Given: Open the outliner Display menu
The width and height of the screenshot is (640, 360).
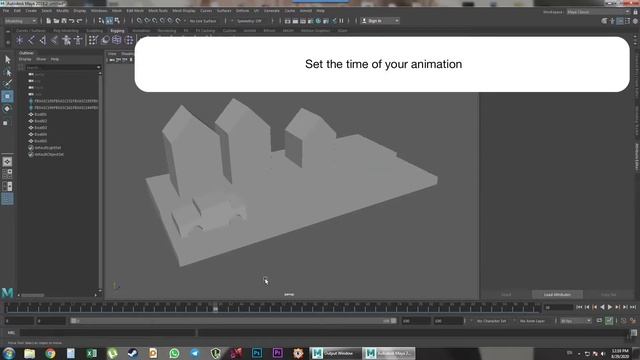Looking at the screenshot, I should click(x=25, y=59).
